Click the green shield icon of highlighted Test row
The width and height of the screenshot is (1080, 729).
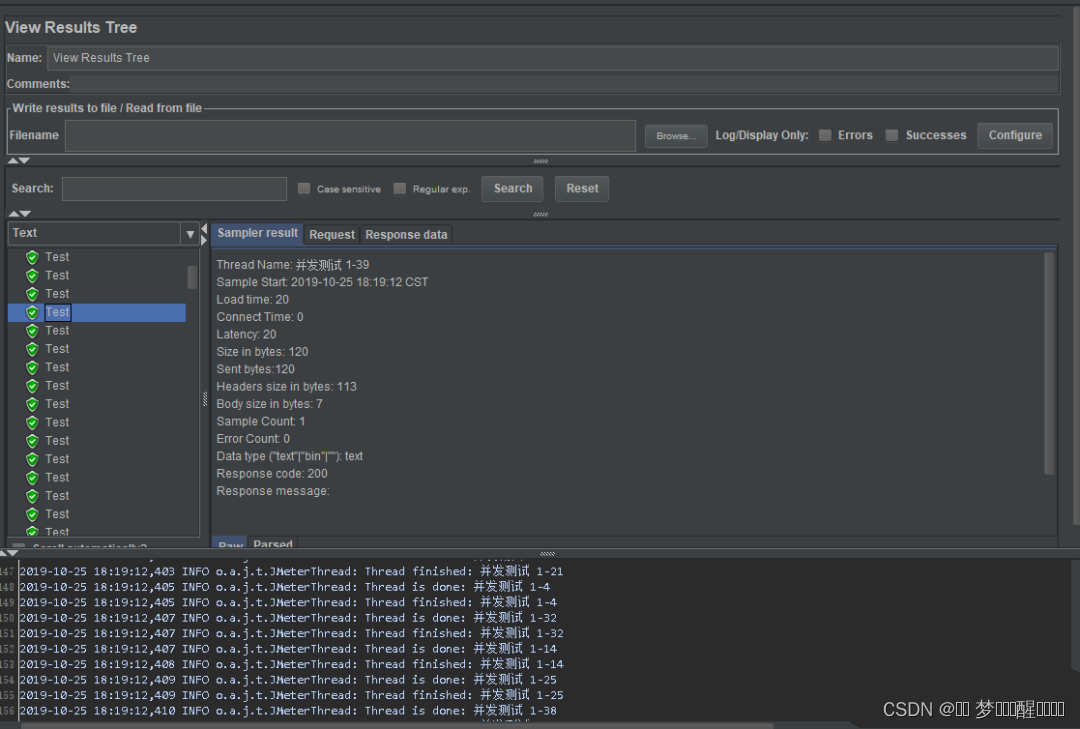click(x=32, y=313)
